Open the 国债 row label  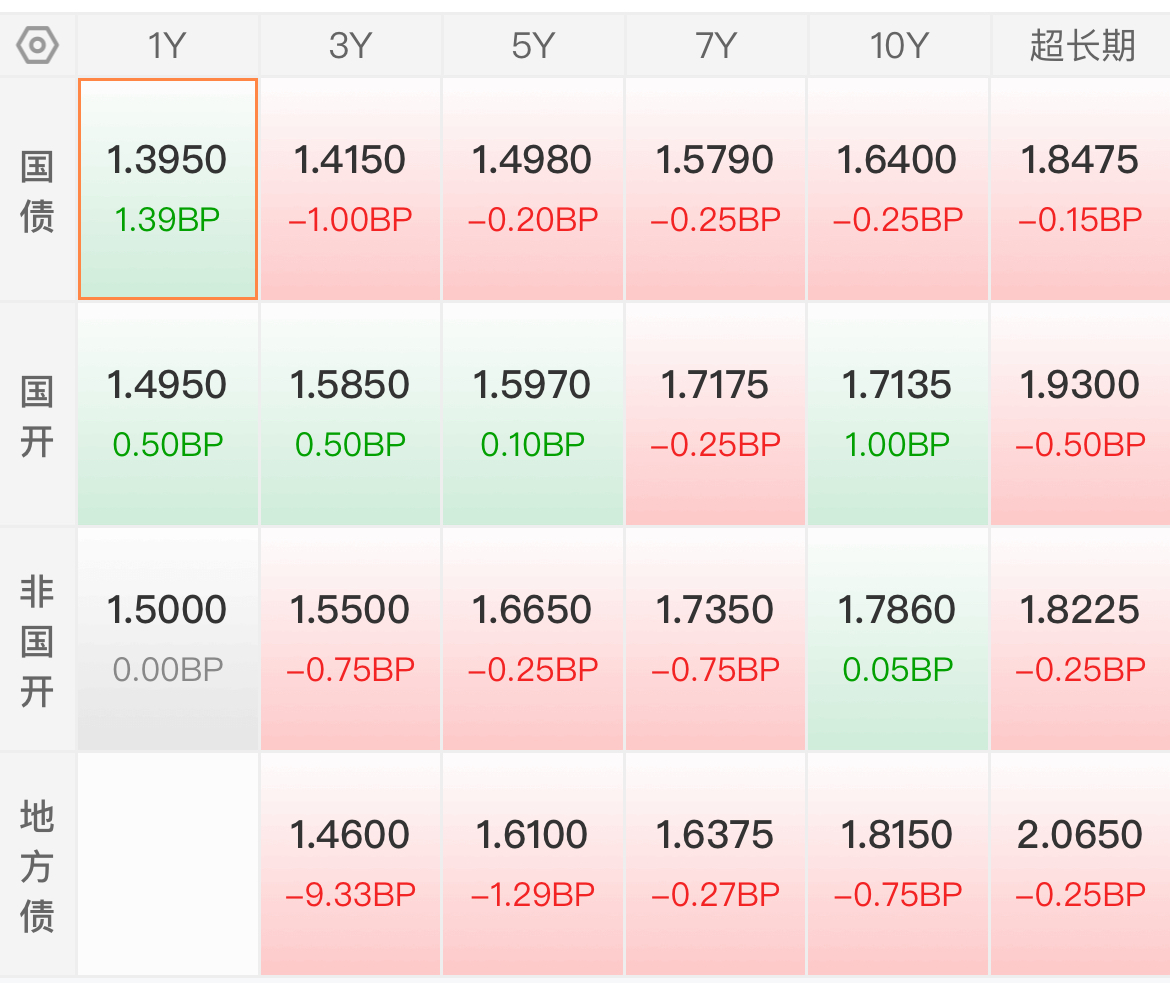[x=37, y=190]
